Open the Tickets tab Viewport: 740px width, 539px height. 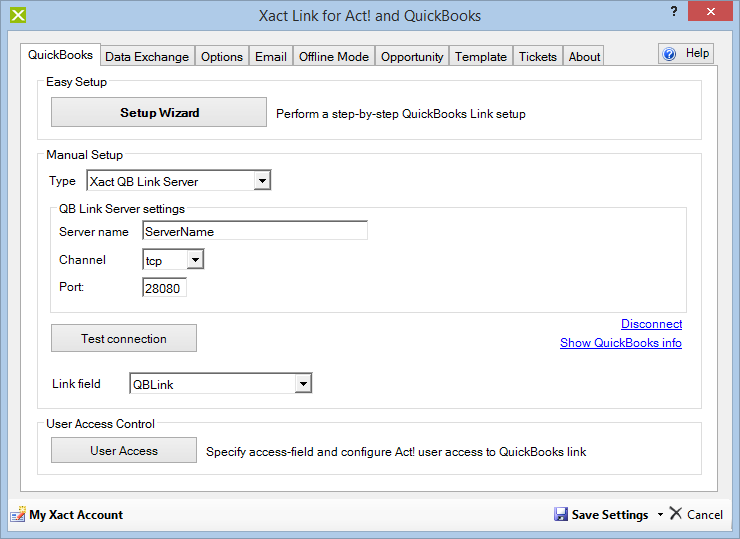pyautogui.click(x=538, y=57)
